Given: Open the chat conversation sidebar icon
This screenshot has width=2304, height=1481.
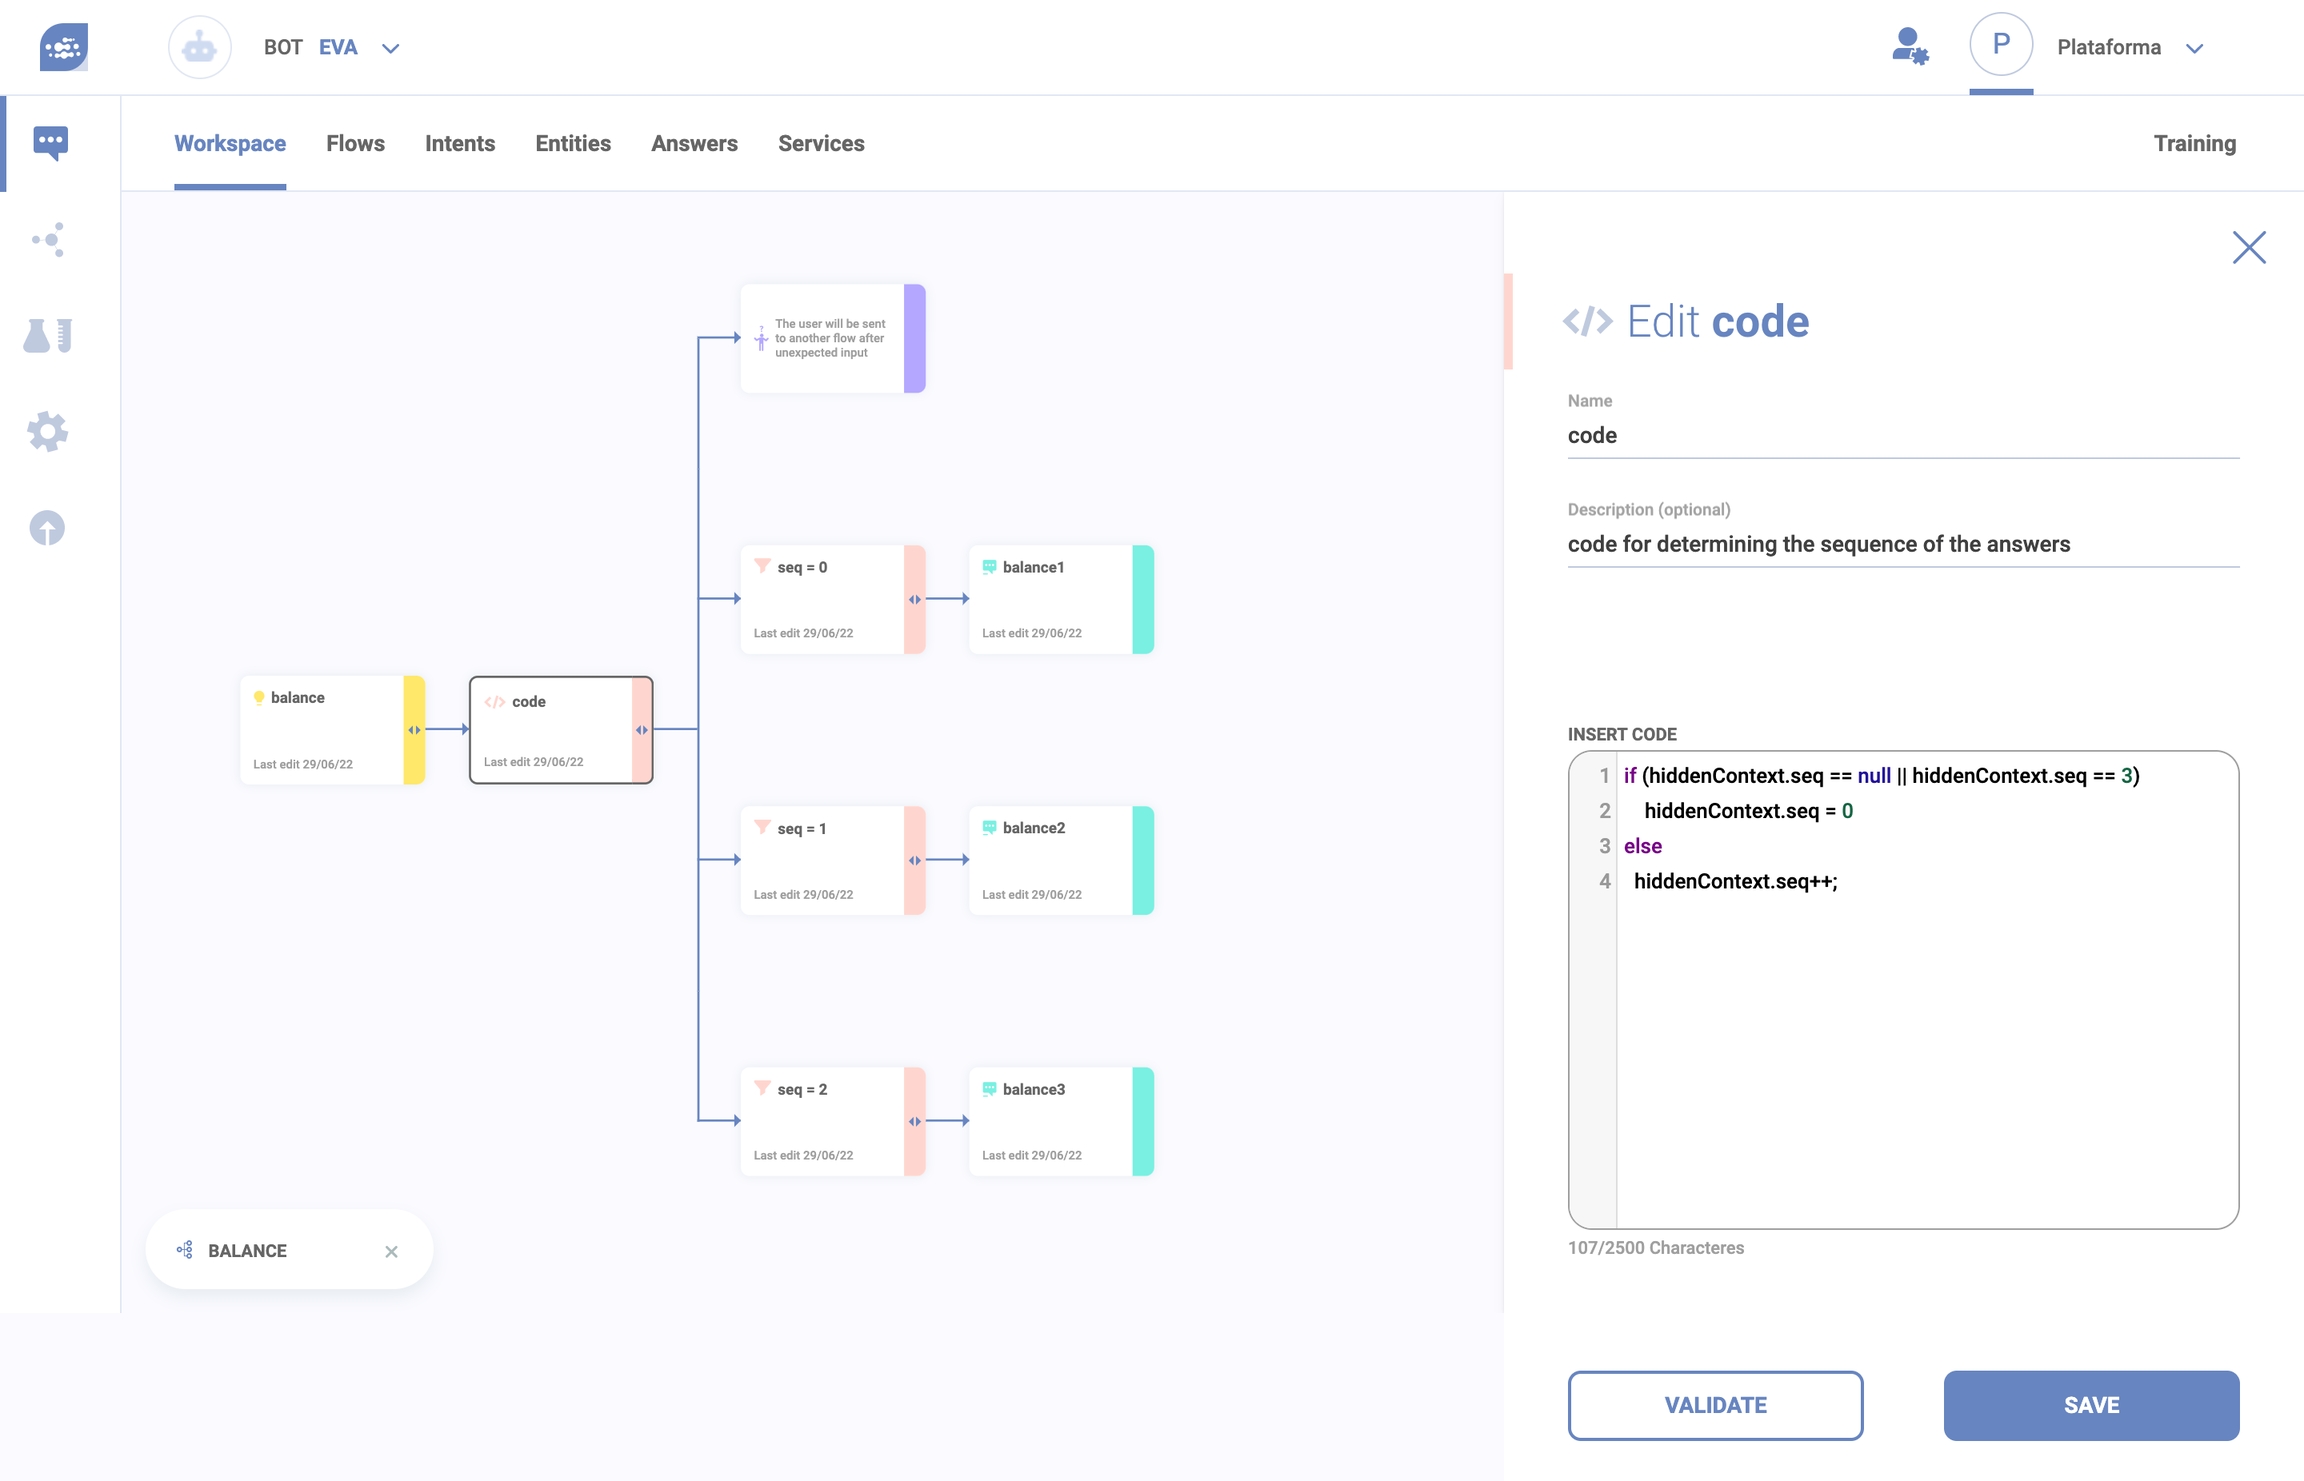Looking at the screenshot, I should (50, 142).
